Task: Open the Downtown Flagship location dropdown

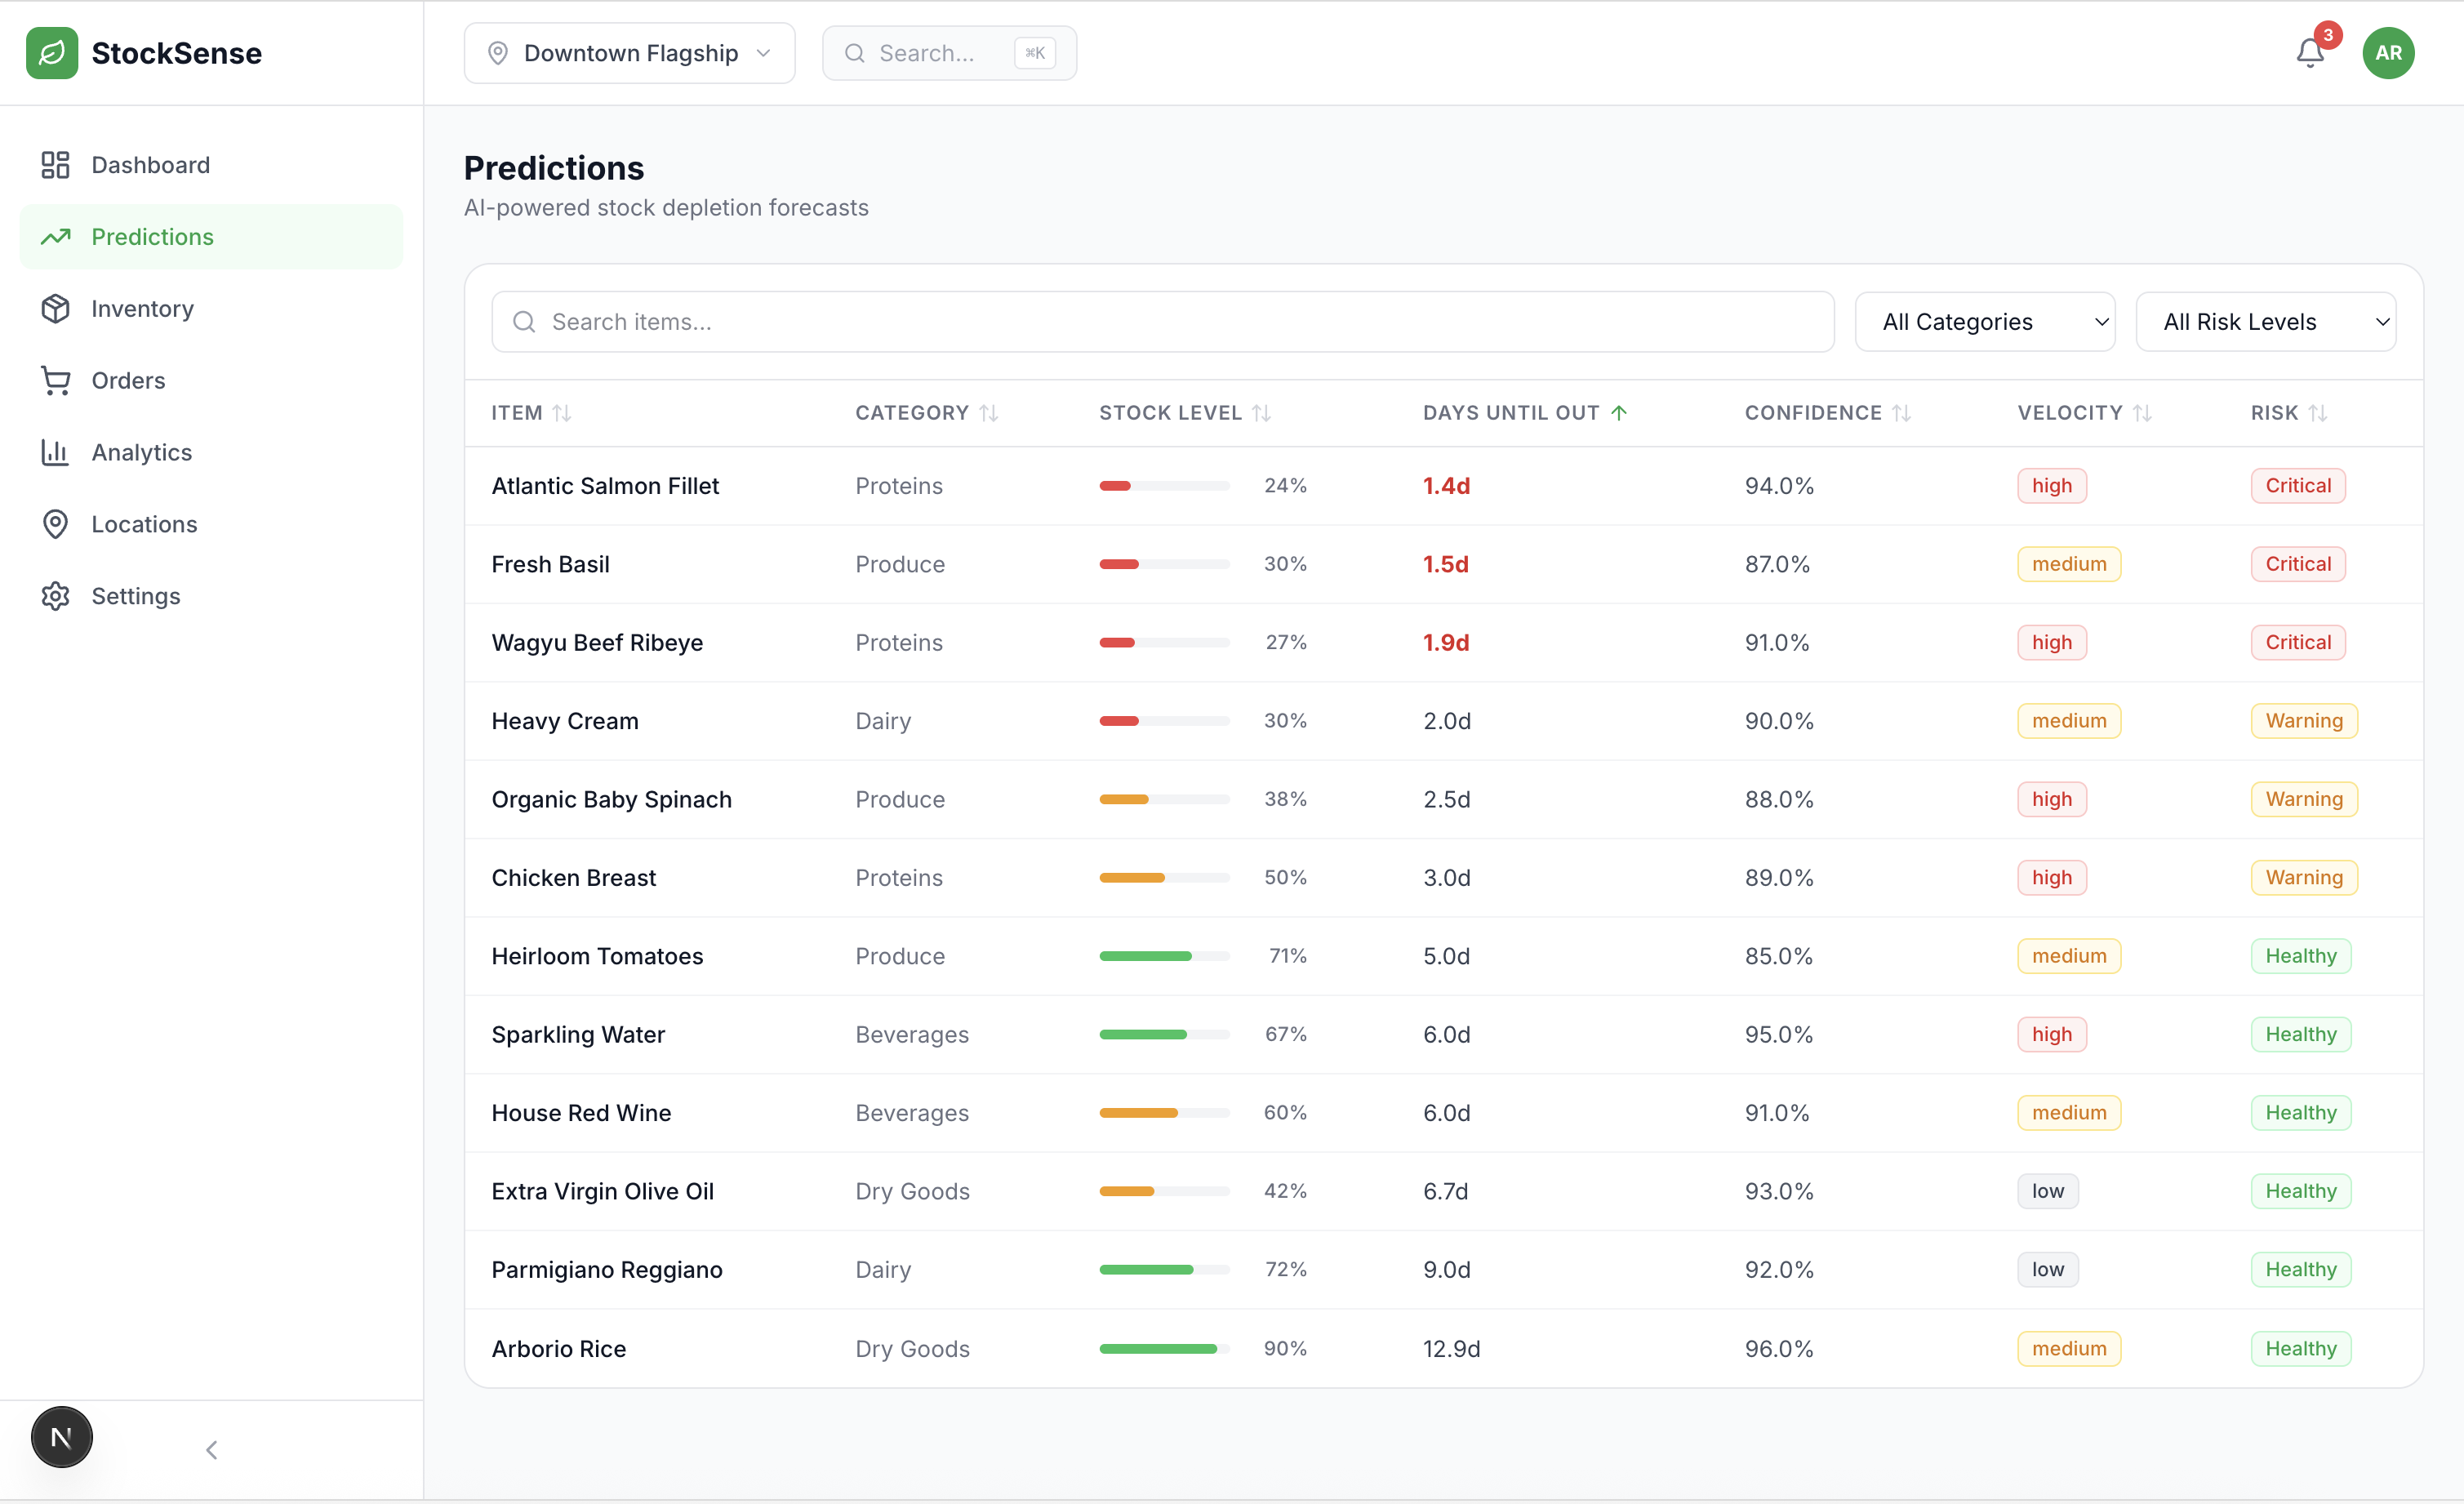Action: click(x=629, y=53)
